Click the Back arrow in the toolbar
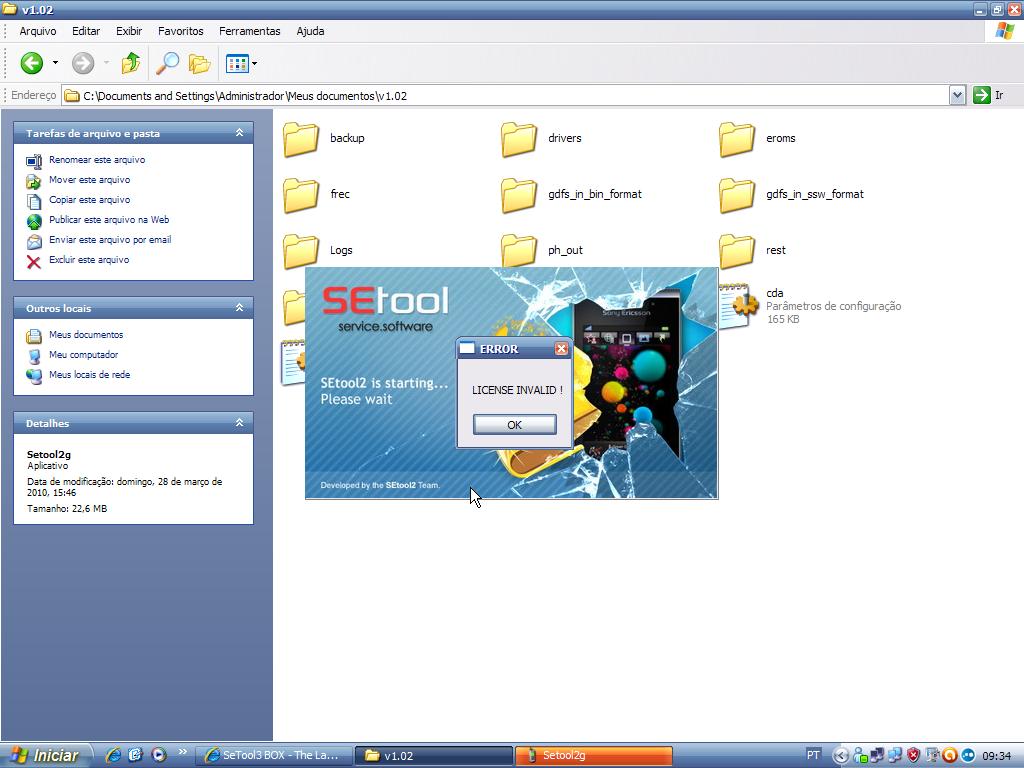 click(31, 63)
